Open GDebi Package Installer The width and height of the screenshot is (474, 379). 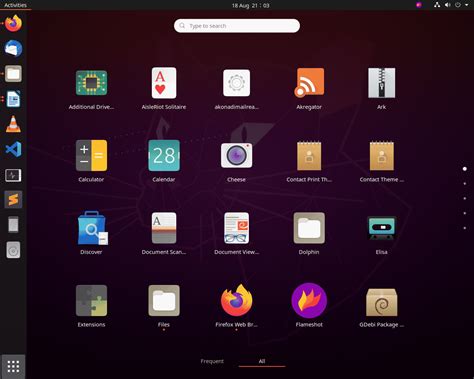click(381, 302)
